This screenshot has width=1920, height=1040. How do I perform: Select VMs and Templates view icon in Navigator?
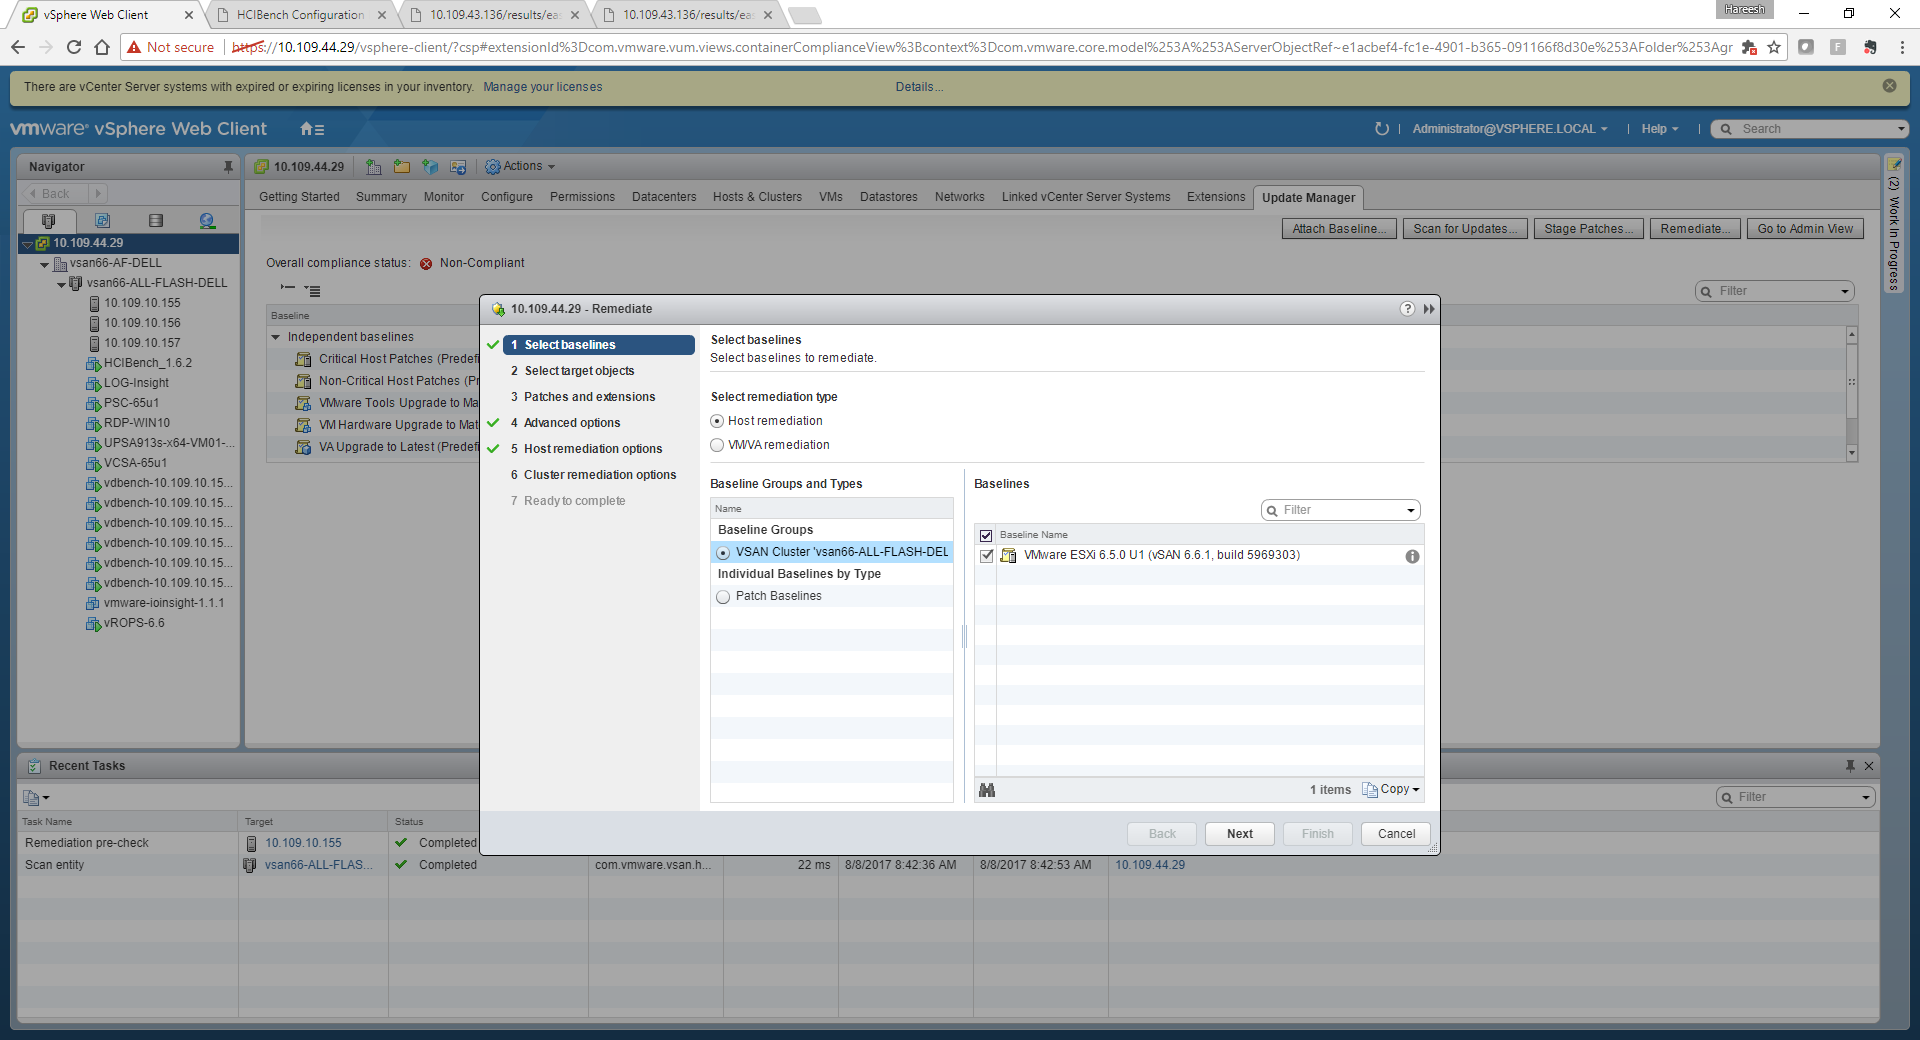pos(102,221)
